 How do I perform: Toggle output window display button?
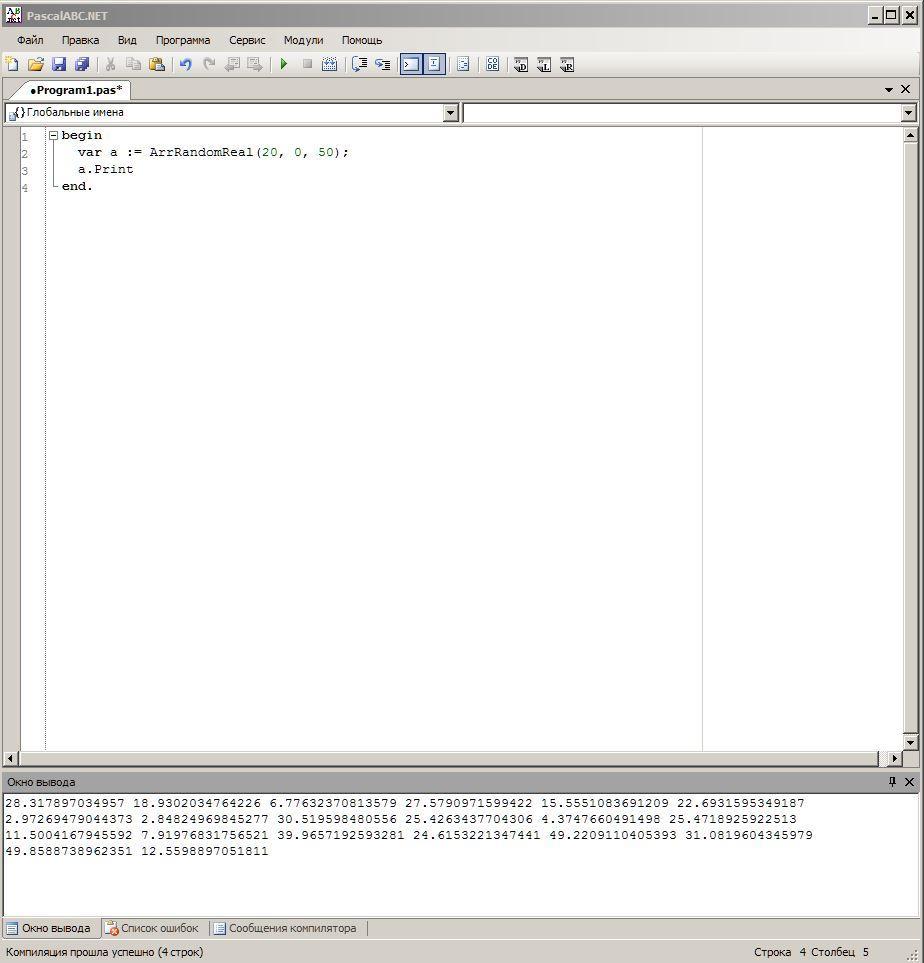(411, 64)
